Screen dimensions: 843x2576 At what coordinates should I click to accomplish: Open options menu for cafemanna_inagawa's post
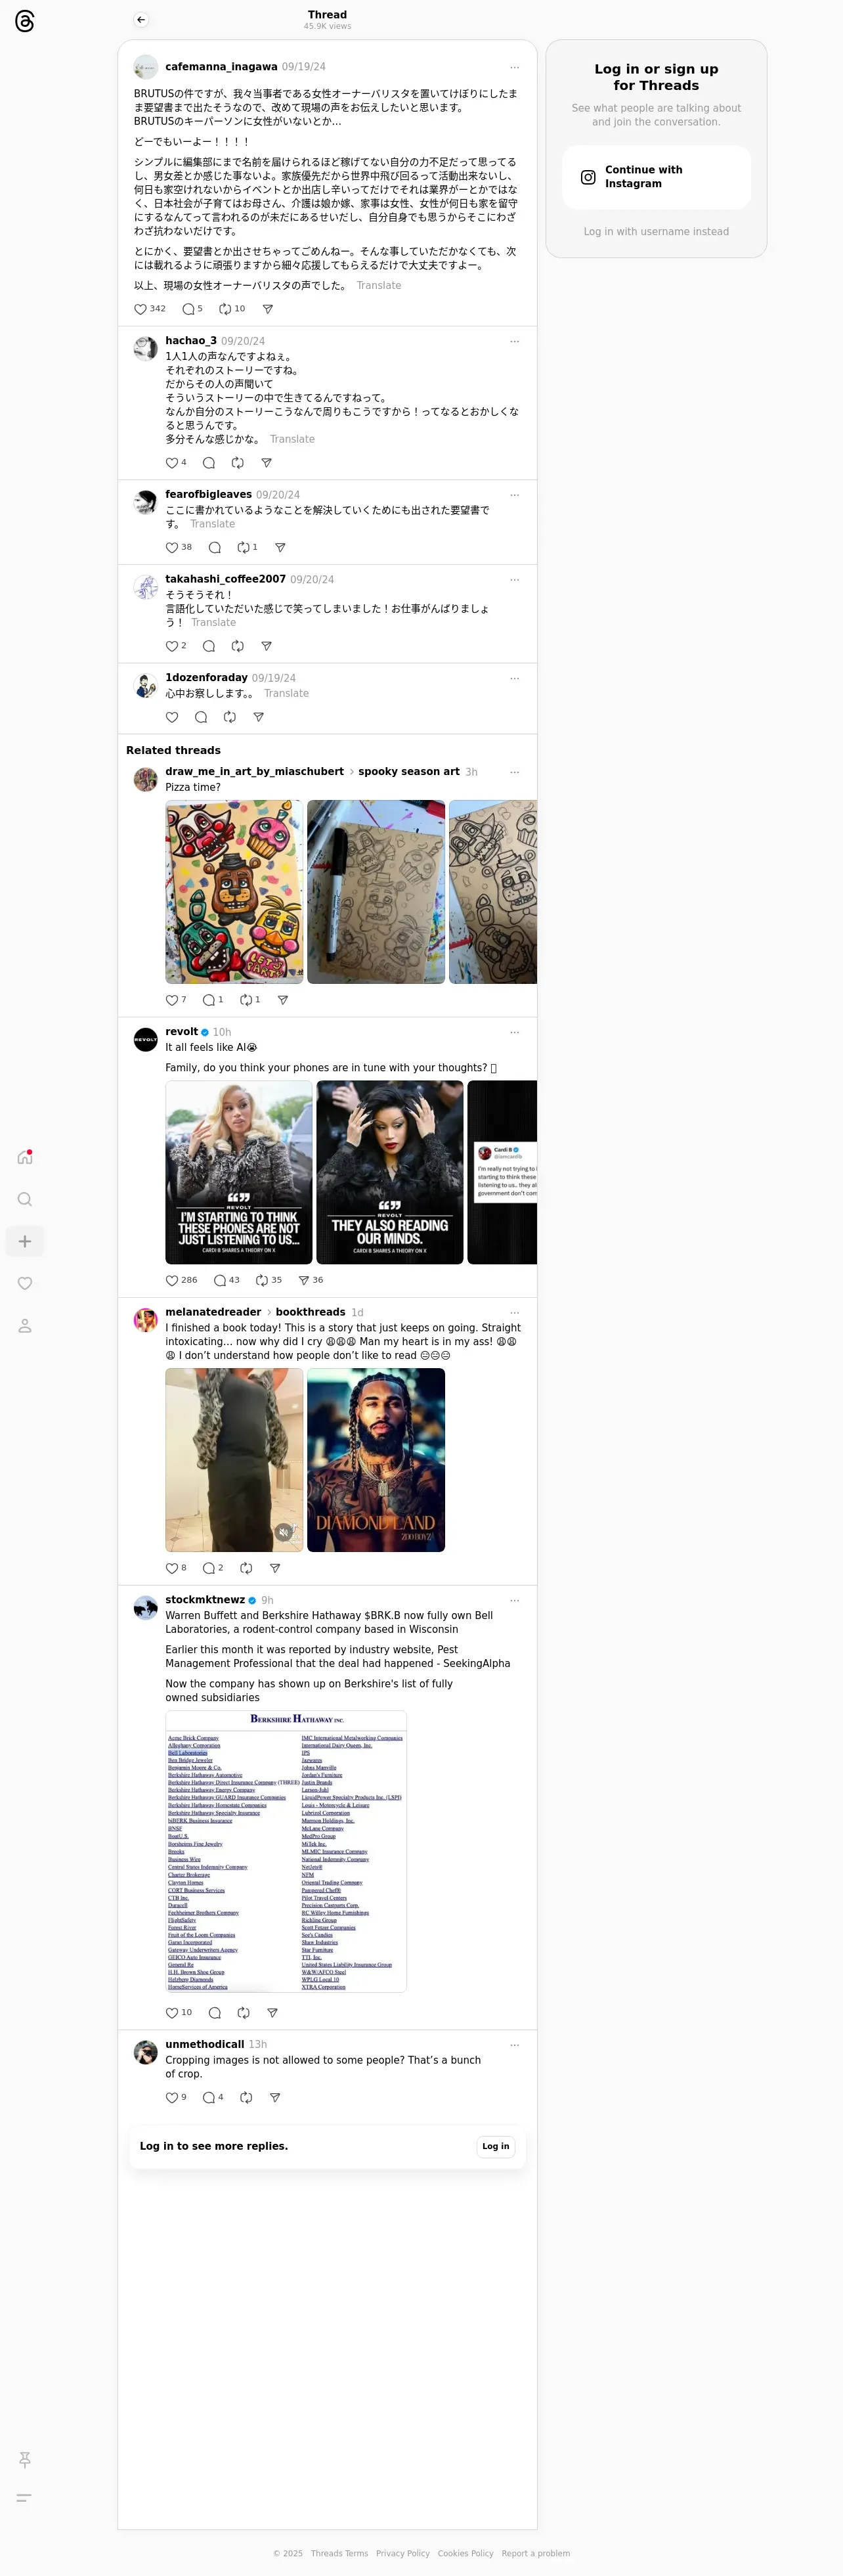click(x=515, y=67)
